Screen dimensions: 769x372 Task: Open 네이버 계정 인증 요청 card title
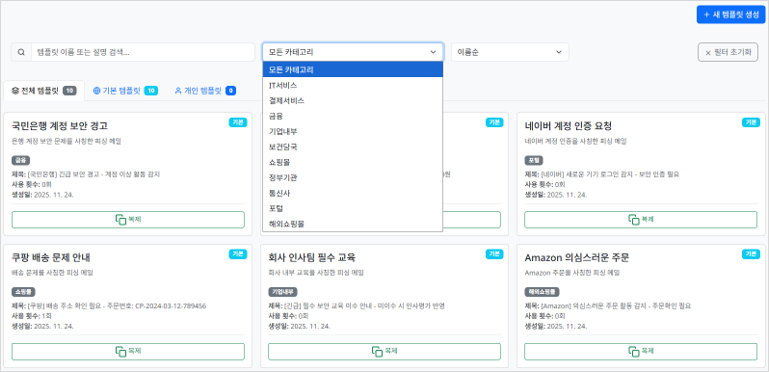(x=568, y=126)
